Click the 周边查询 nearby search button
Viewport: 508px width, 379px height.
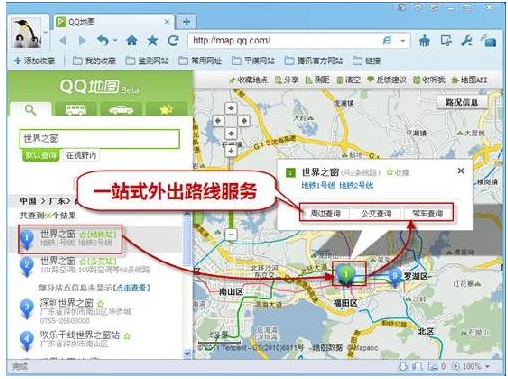pos(325,213)
